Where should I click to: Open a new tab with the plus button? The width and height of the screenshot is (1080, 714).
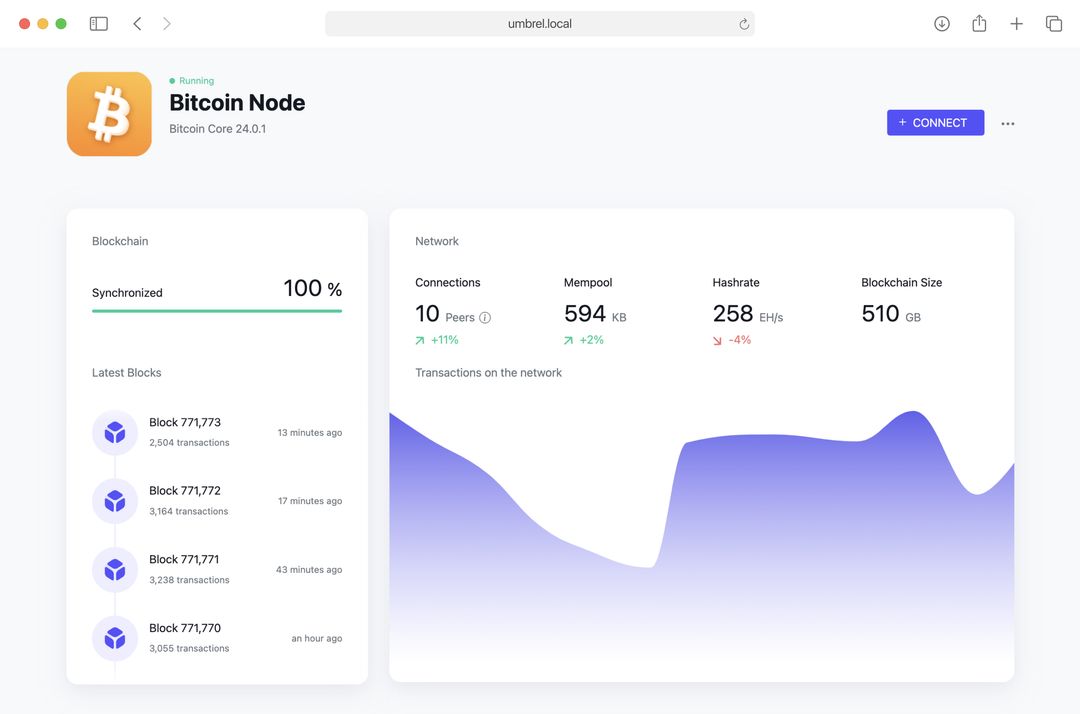(1016, 22)
